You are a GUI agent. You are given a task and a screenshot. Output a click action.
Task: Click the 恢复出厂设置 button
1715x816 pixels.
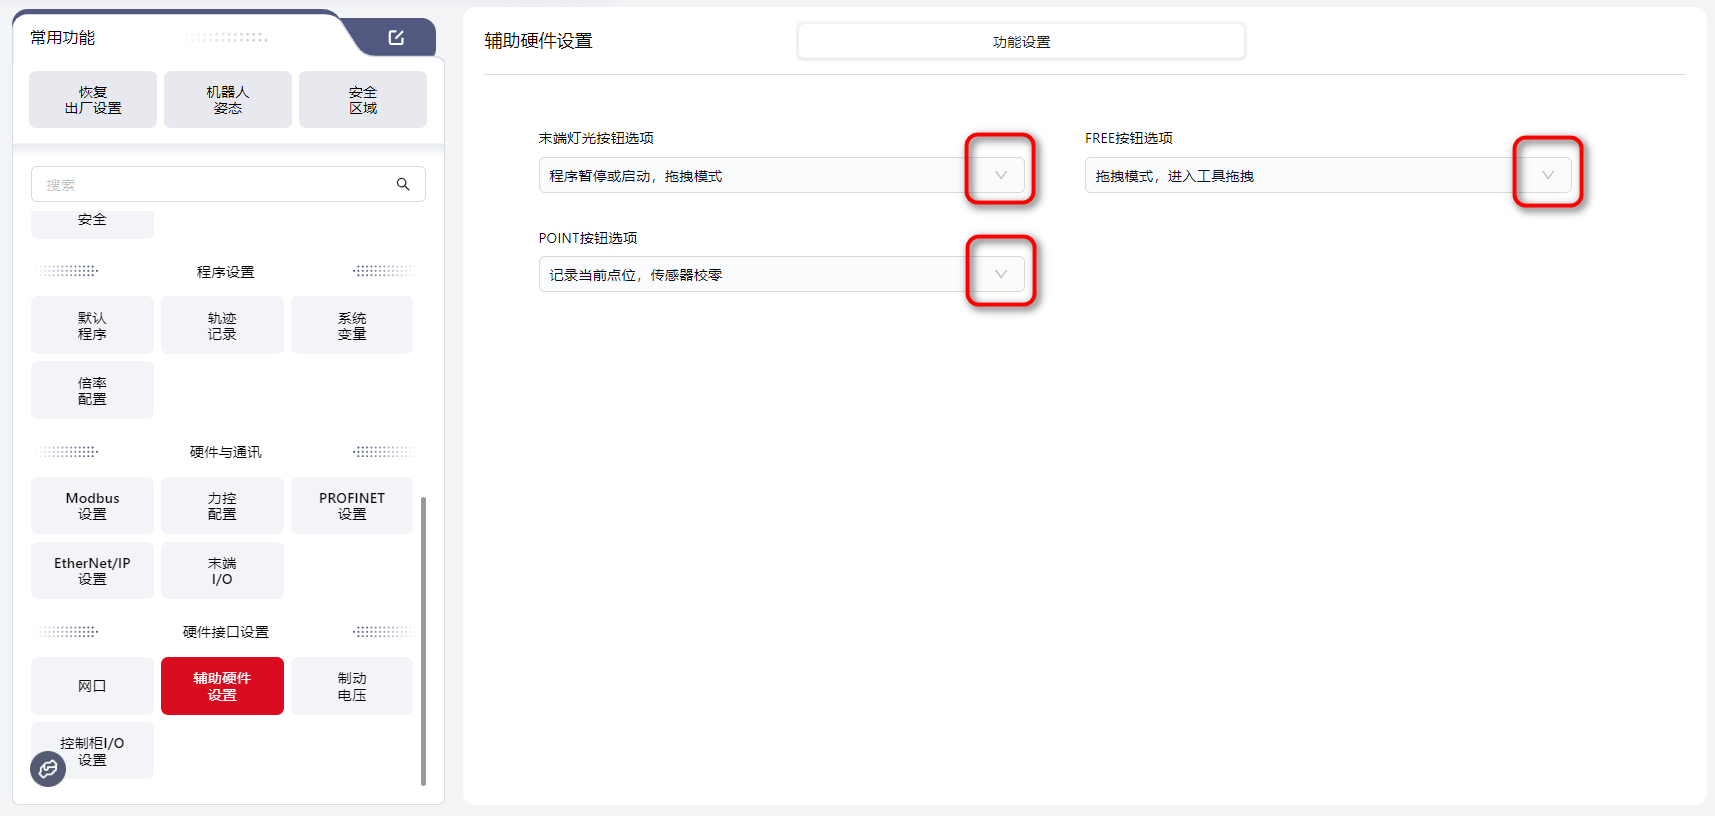(x=93, y=100)
